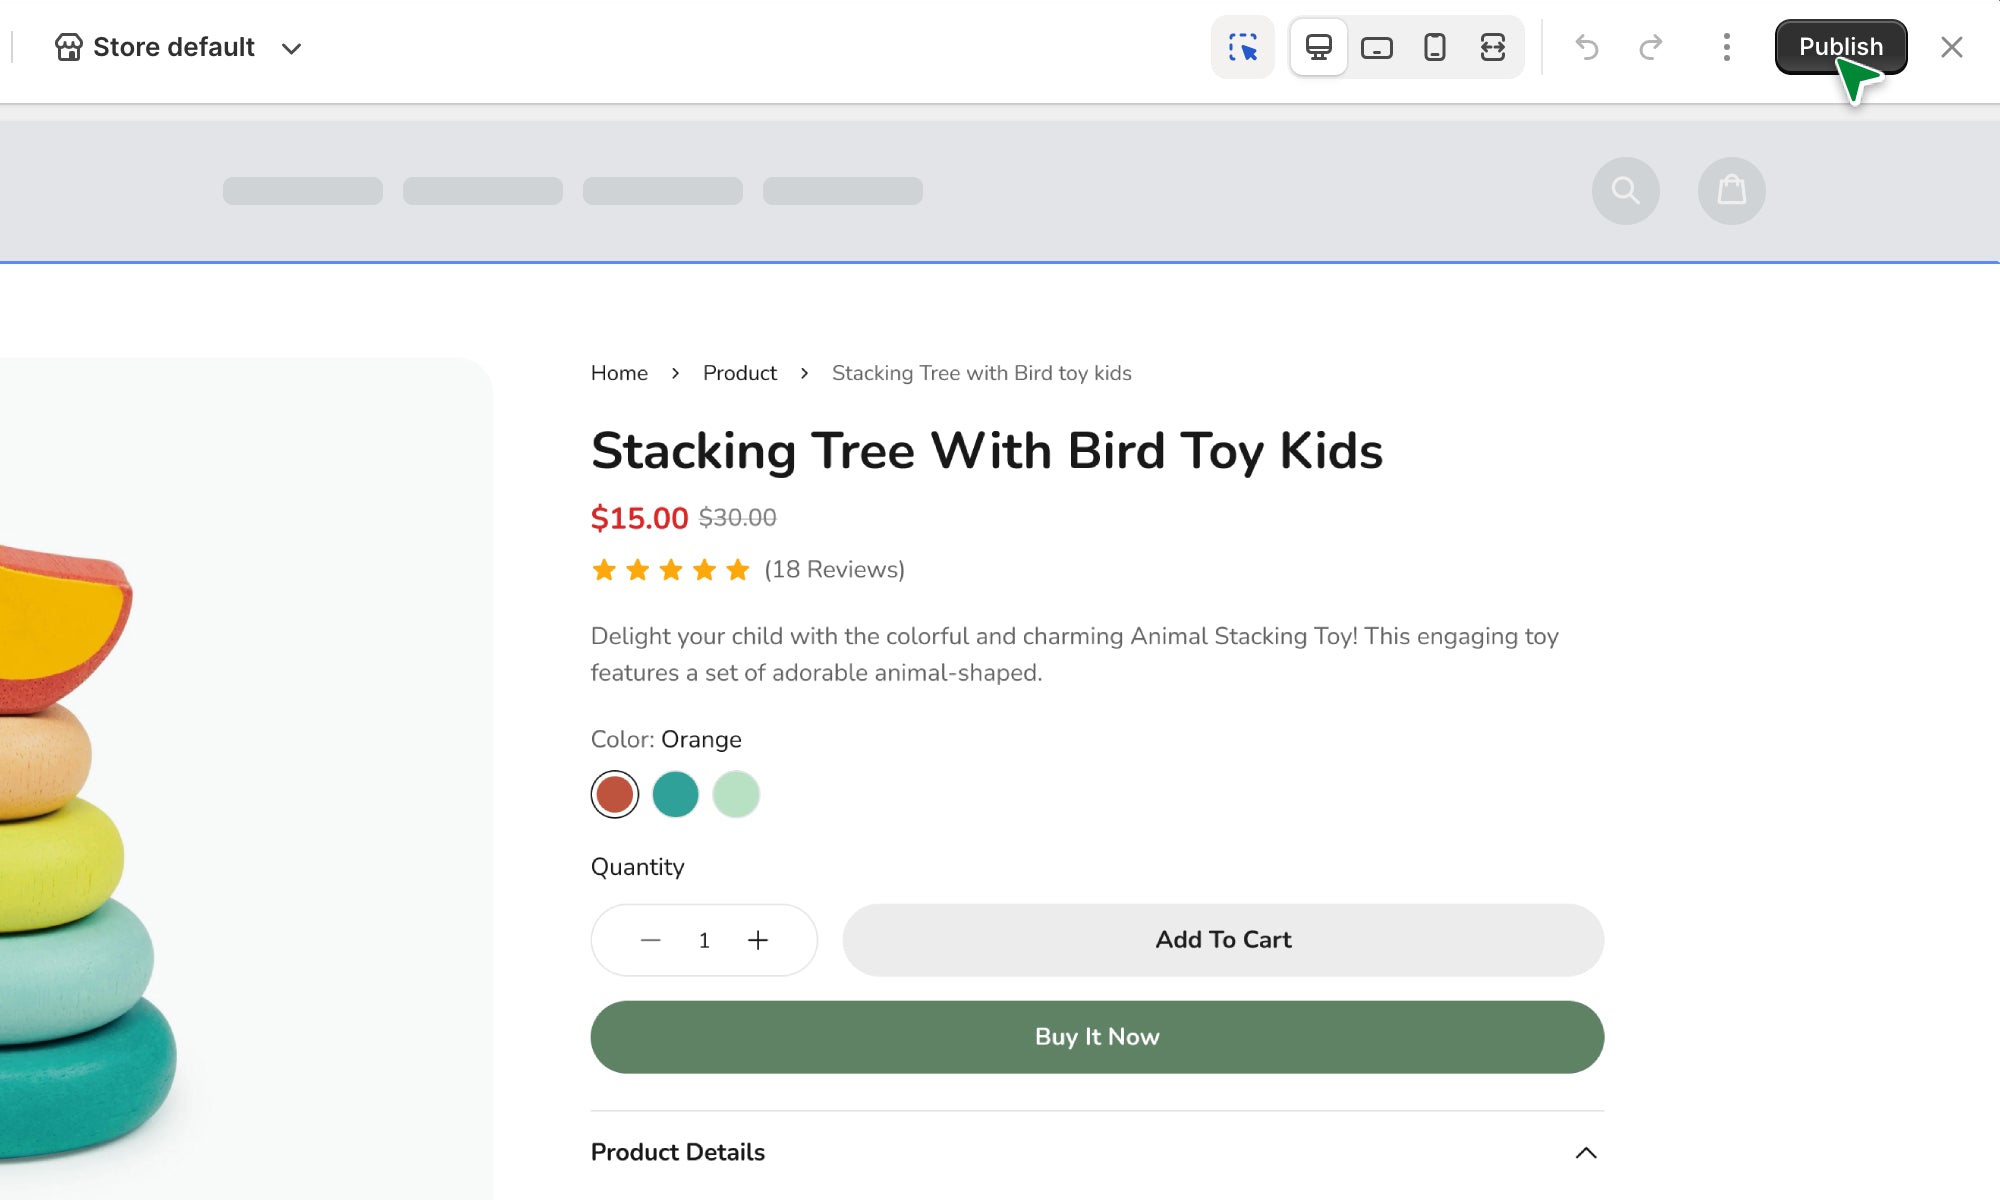This screenshot has height=1200, width=2000.
Task: Click the search icon in store header
Action: (1625, 190)
